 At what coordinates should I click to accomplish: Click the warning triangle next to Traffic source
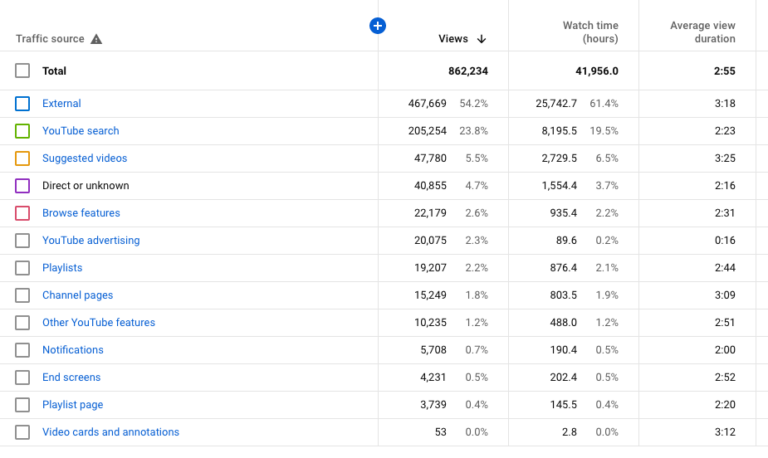click(96, 39)
